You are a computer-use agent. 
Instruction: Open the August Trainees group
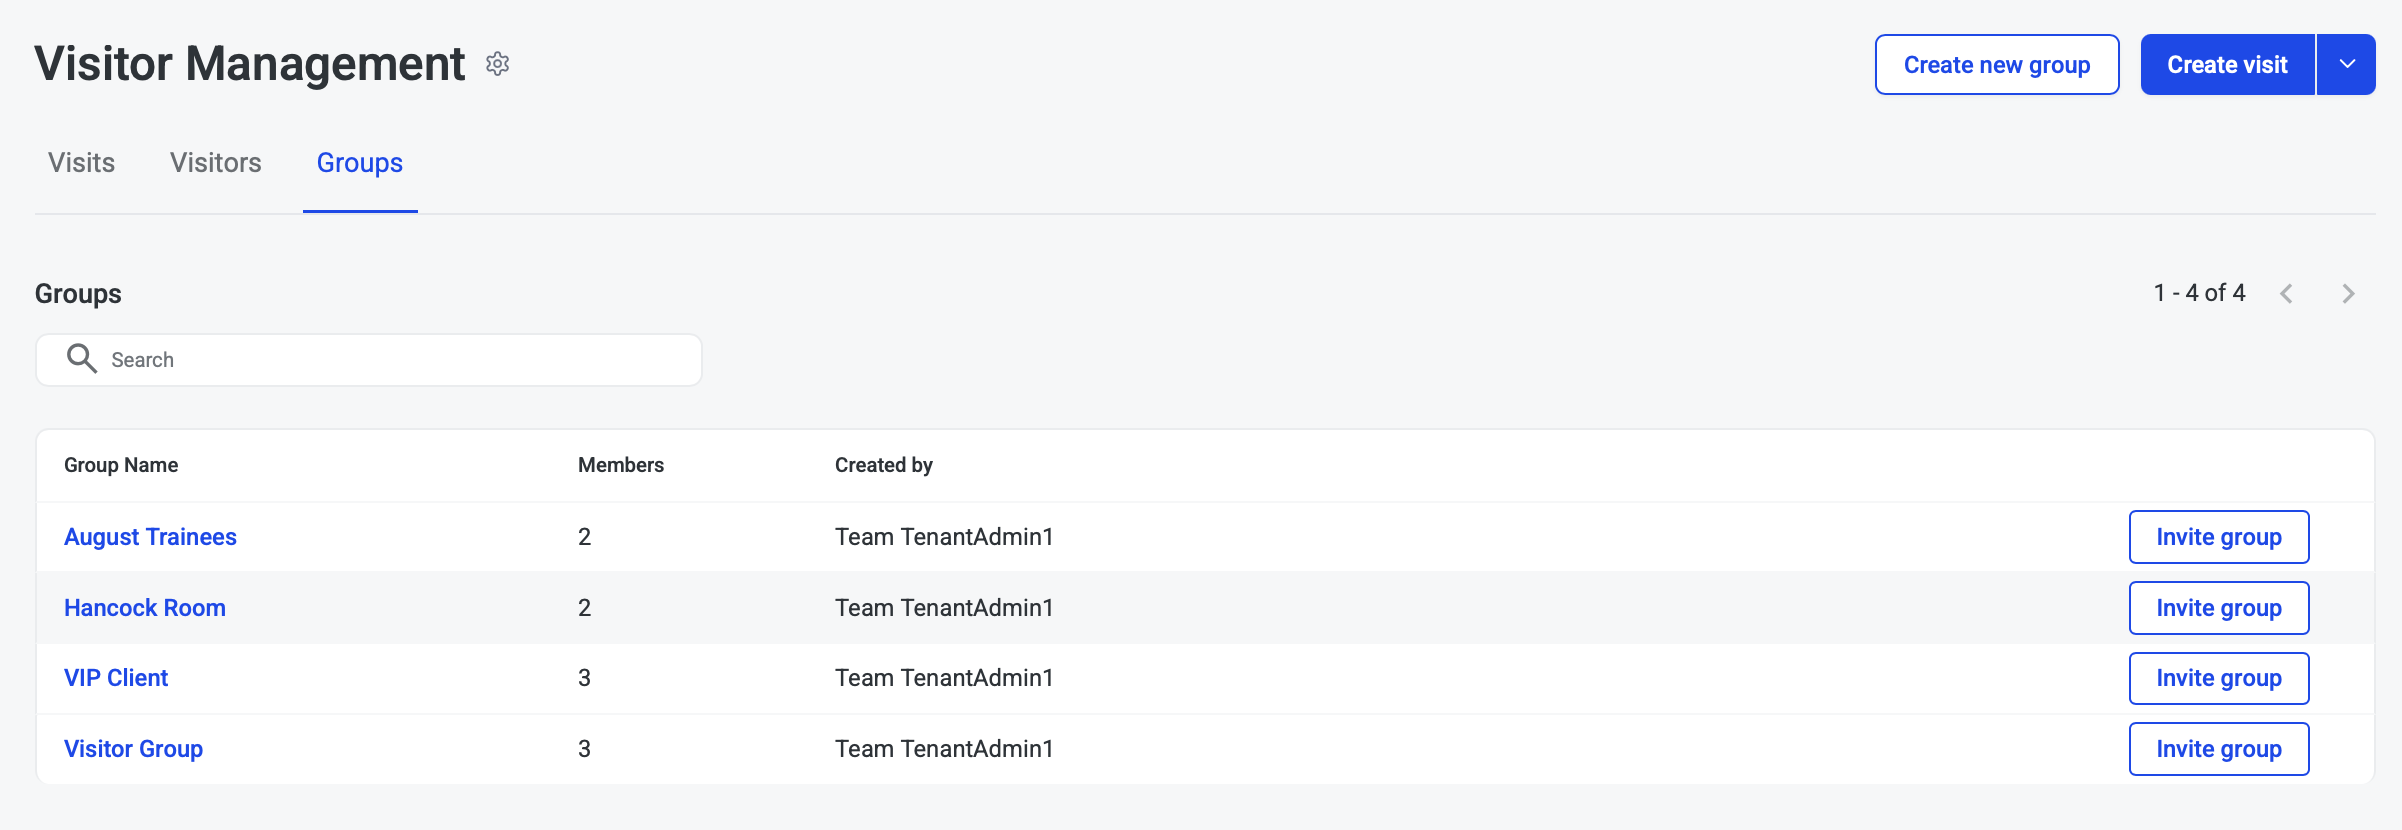pos(150,537)
